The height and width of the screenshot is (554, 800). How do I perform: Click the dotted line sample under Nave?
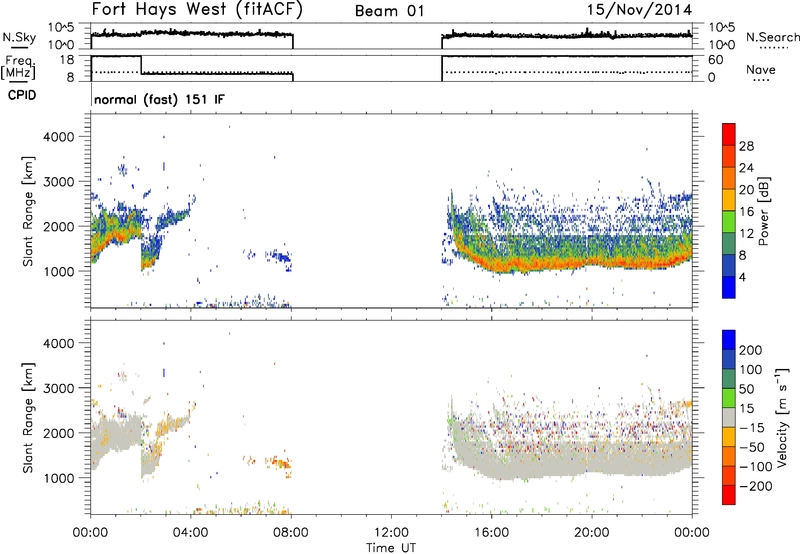click(x=761, y=81)
